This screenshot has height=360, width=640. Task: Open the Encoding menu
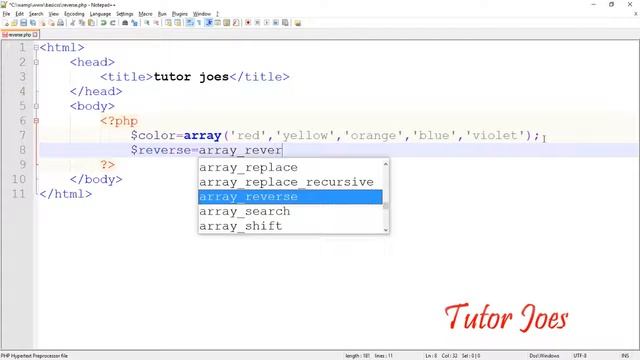pos(74,14)
